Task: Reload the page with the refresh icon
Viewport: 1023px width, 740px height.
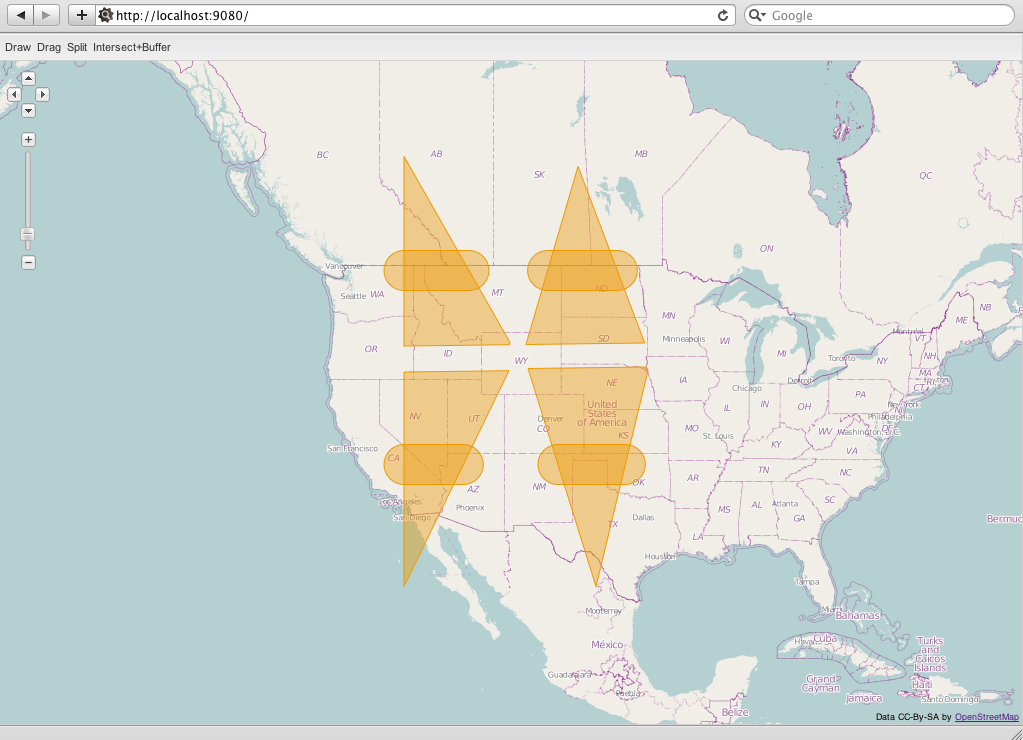Action: 723,15
